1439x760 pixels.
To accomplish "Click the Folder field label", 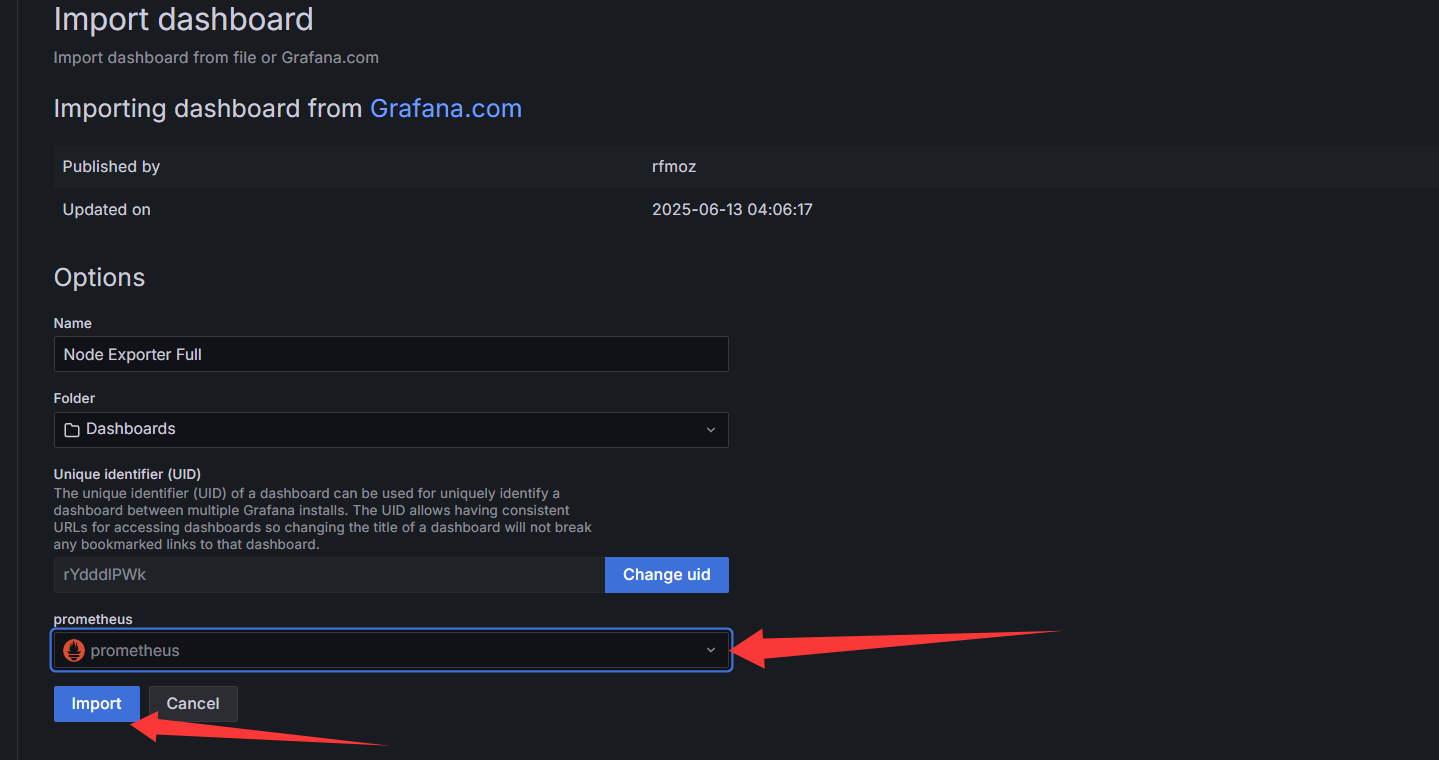I will pyautogui.click(x=74, y=398).
